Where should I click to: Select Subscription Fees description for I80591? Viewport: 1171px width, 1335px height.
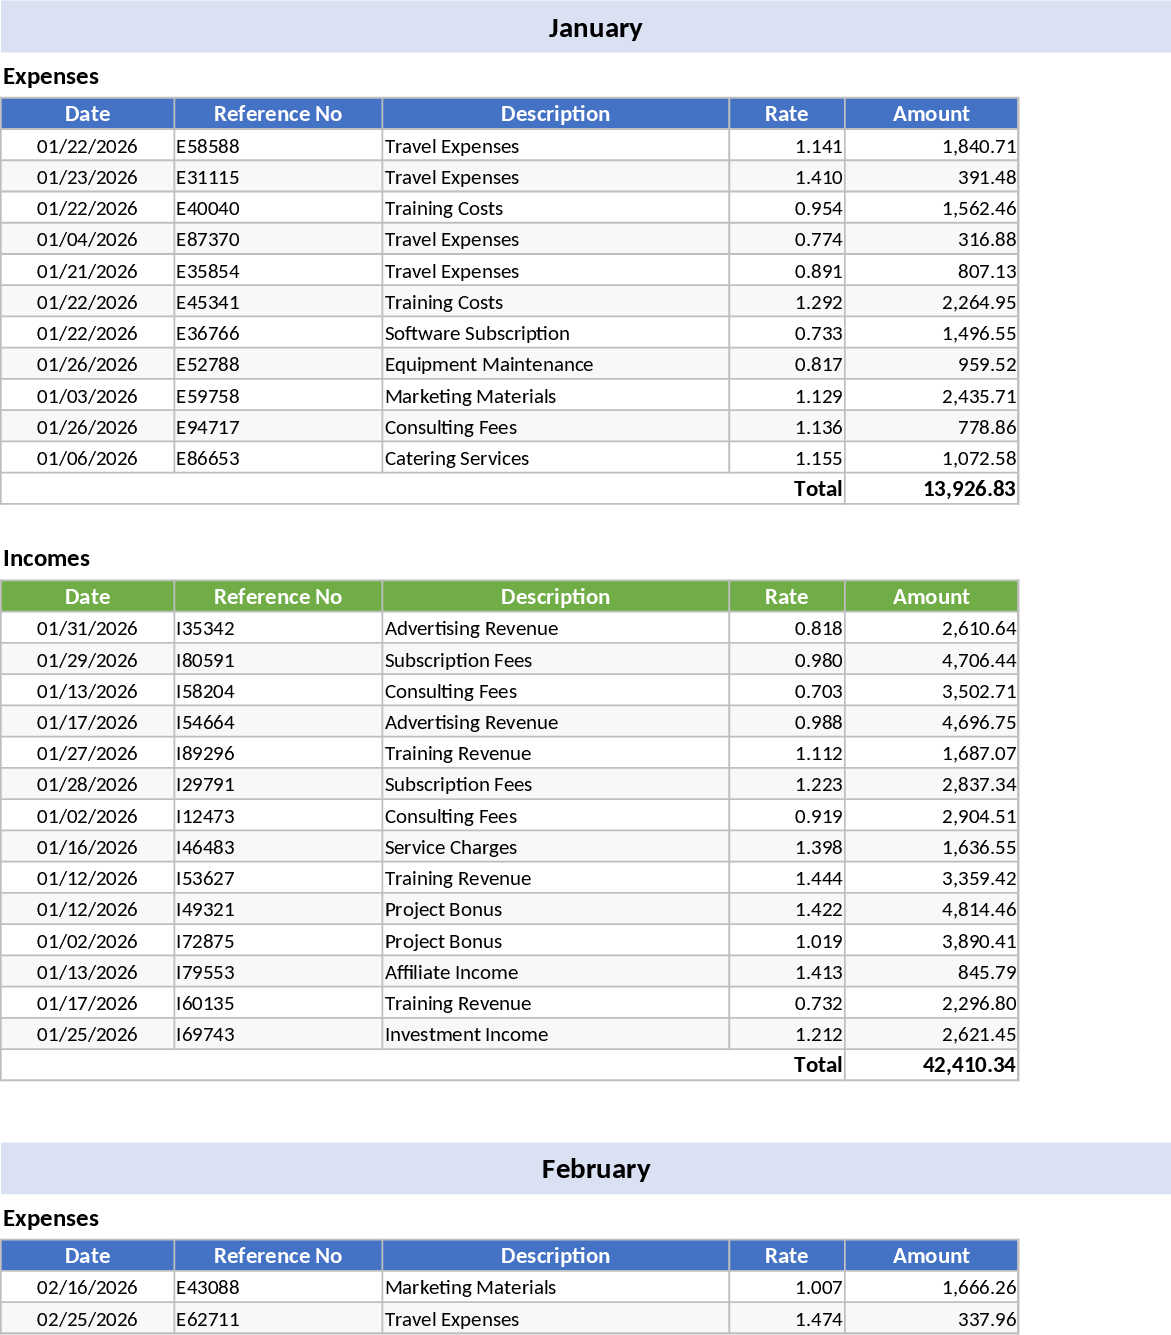458,659
